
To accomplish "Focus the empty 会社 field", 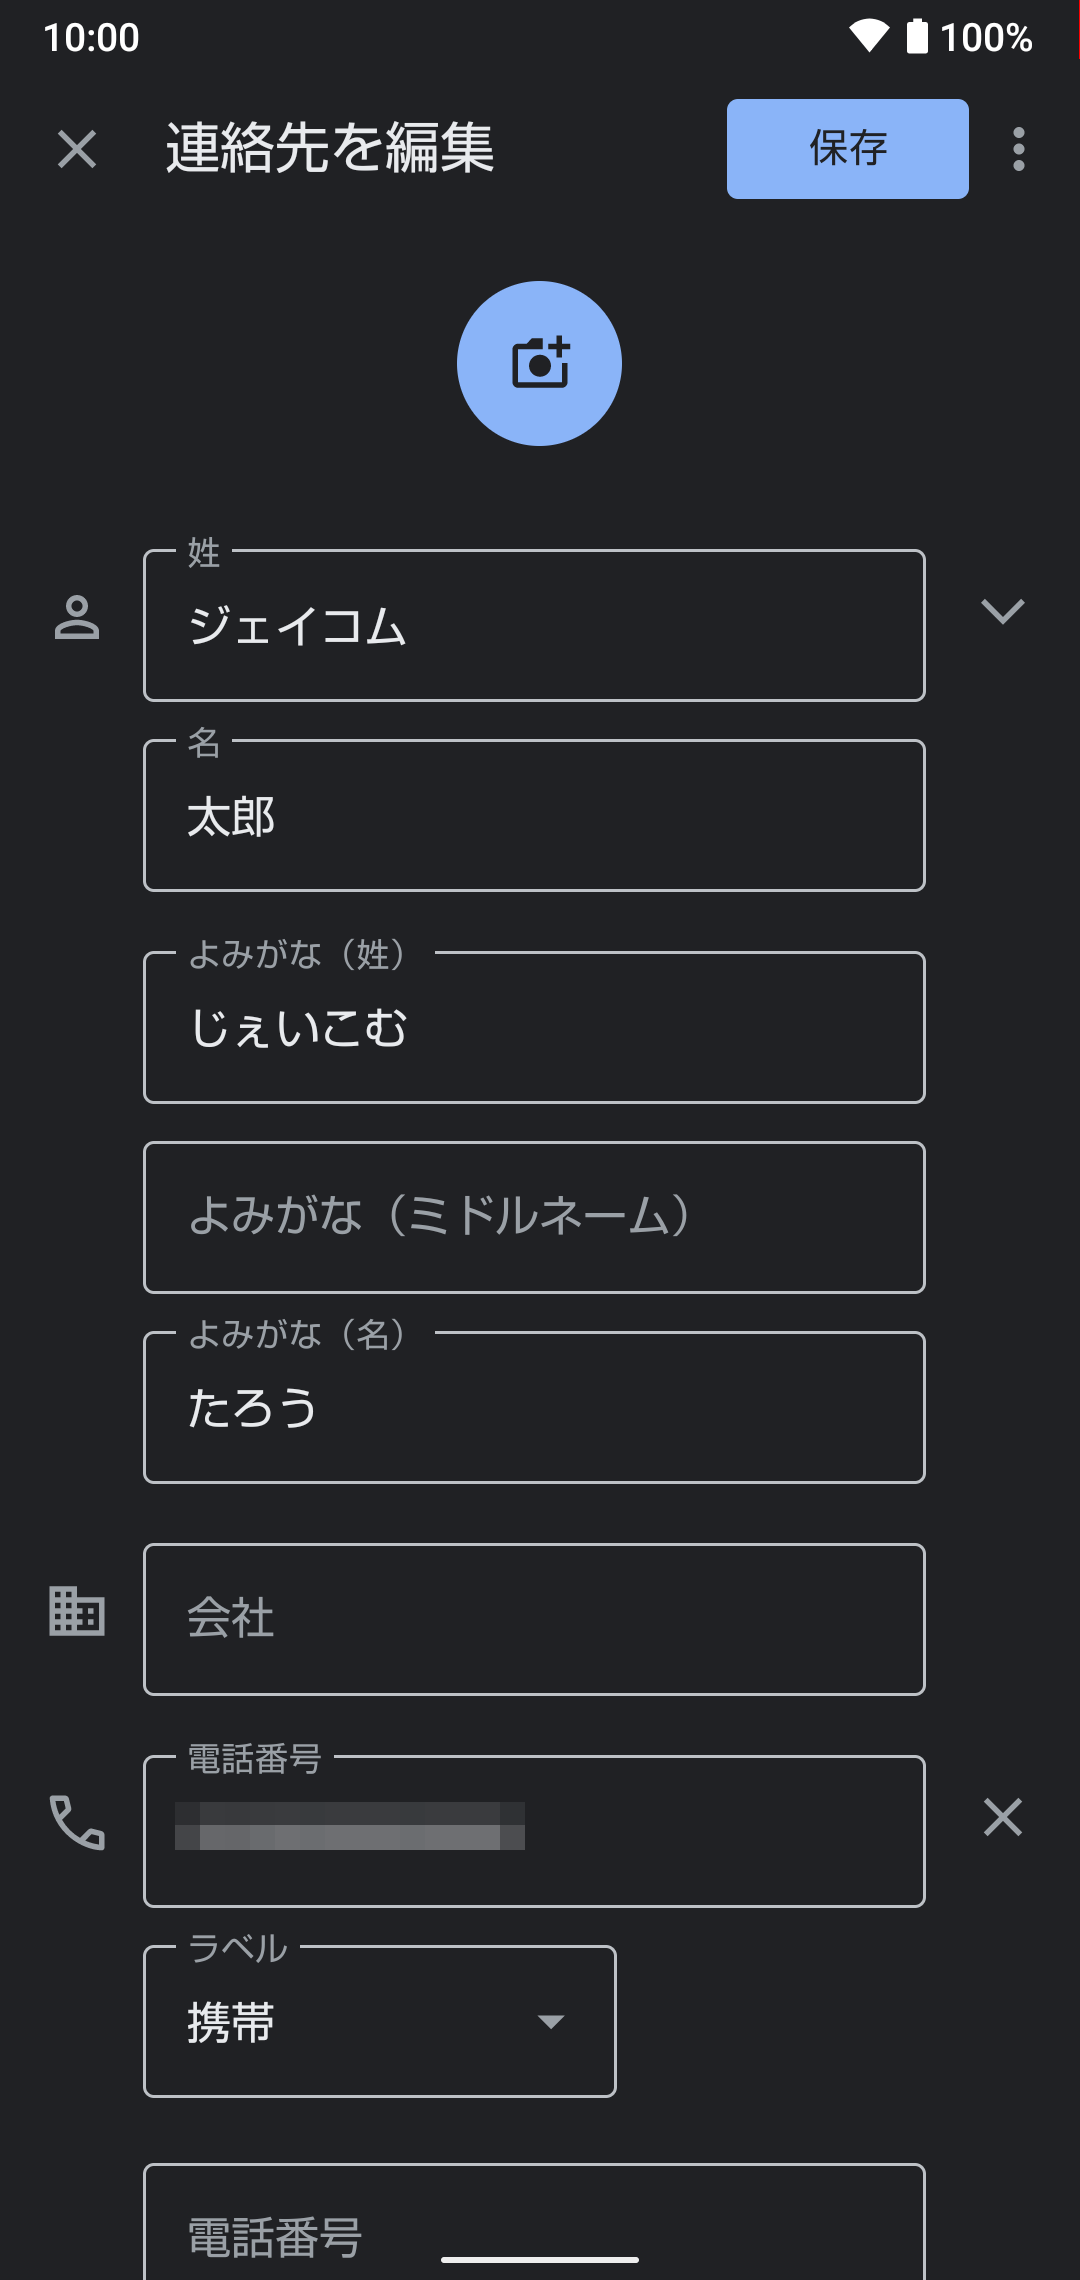I will (x=534, y=1619).
